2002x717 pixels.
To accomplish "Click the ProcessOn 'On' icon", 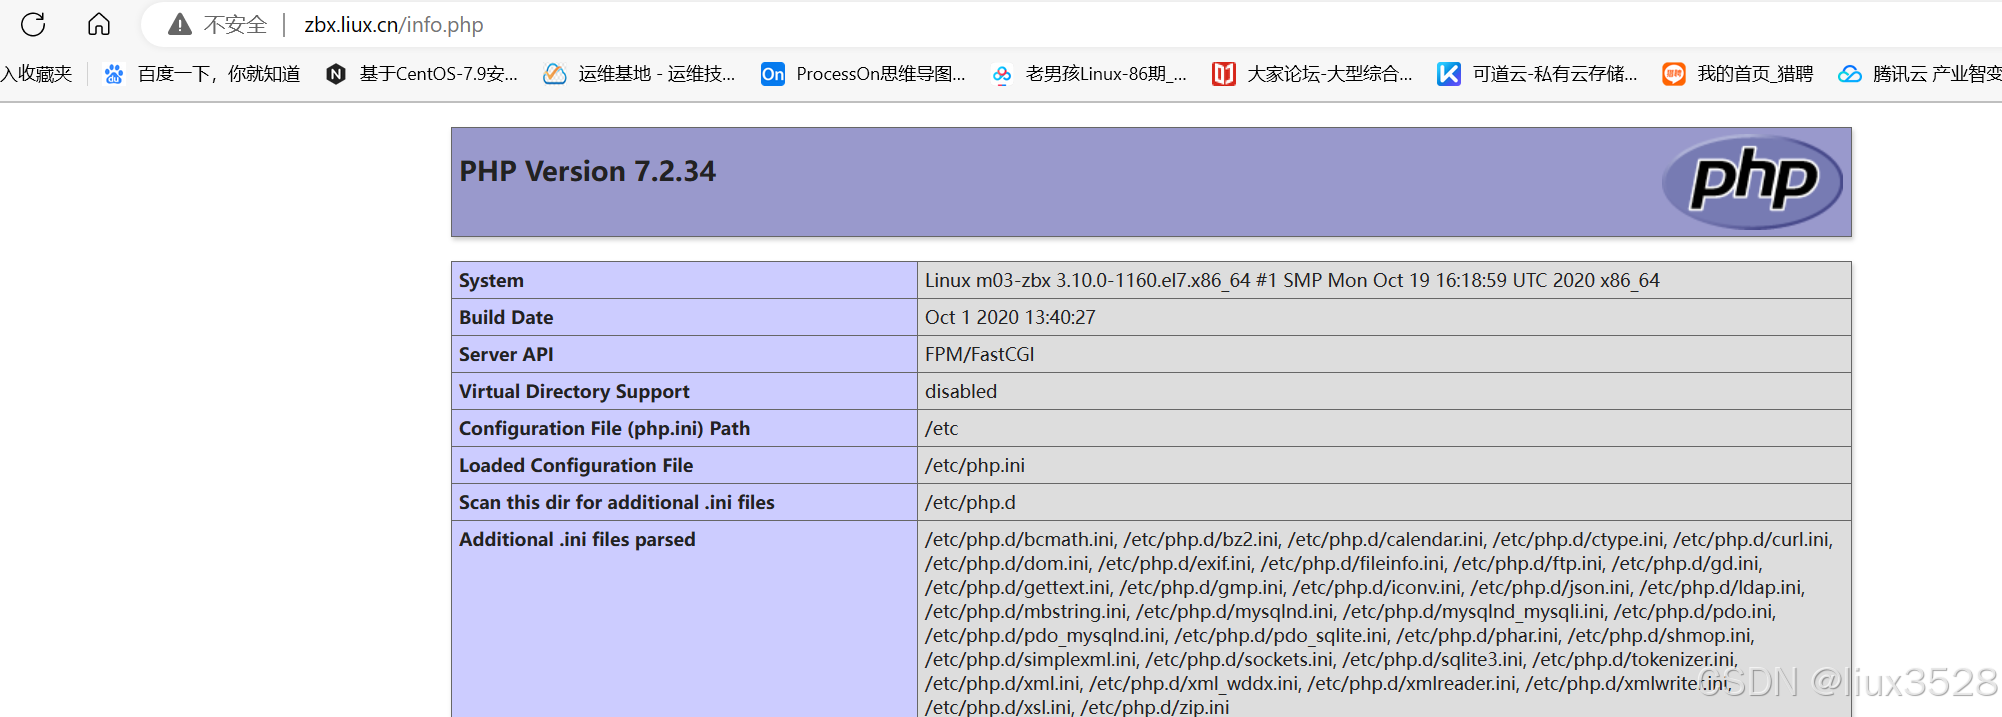I will pos(773,74).
